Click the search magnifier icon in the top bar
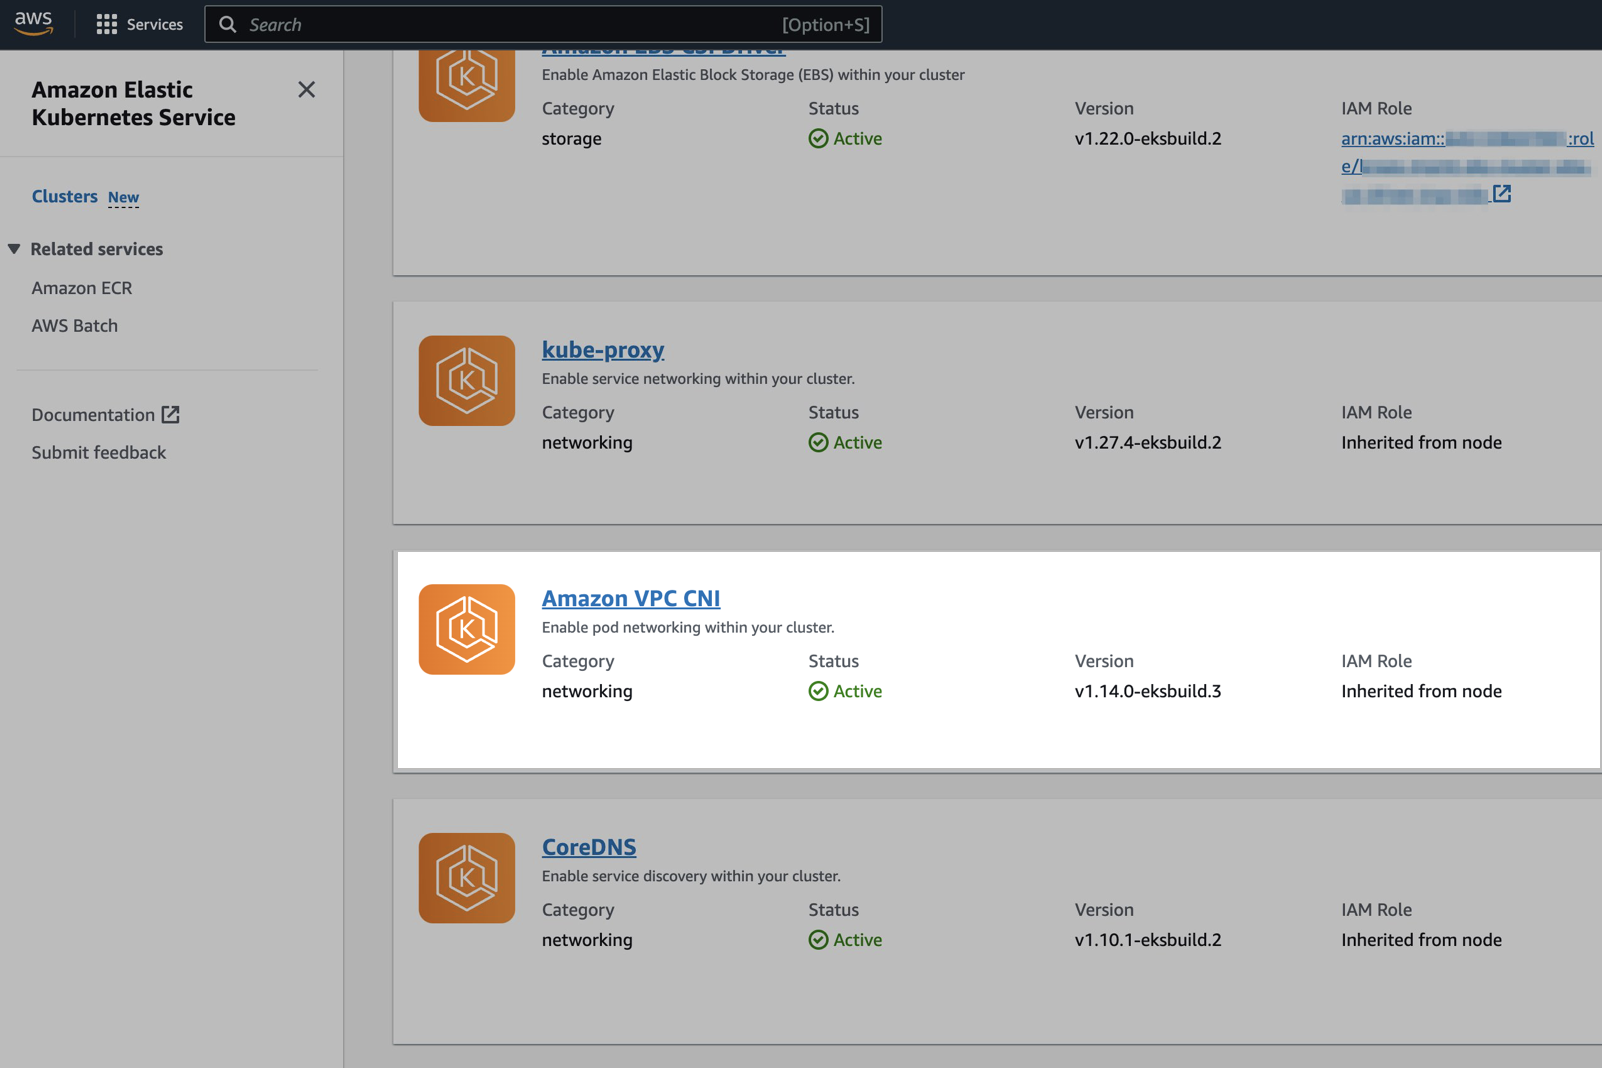The image size is (1602, 1068). coord(228,23)
